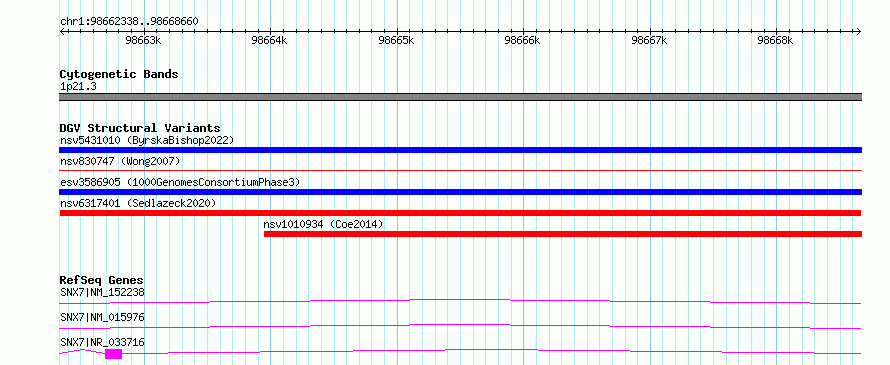Click the SNX7|NM_152238 intron line
Viewport: 890px width, 365px height.
(460, 301)
